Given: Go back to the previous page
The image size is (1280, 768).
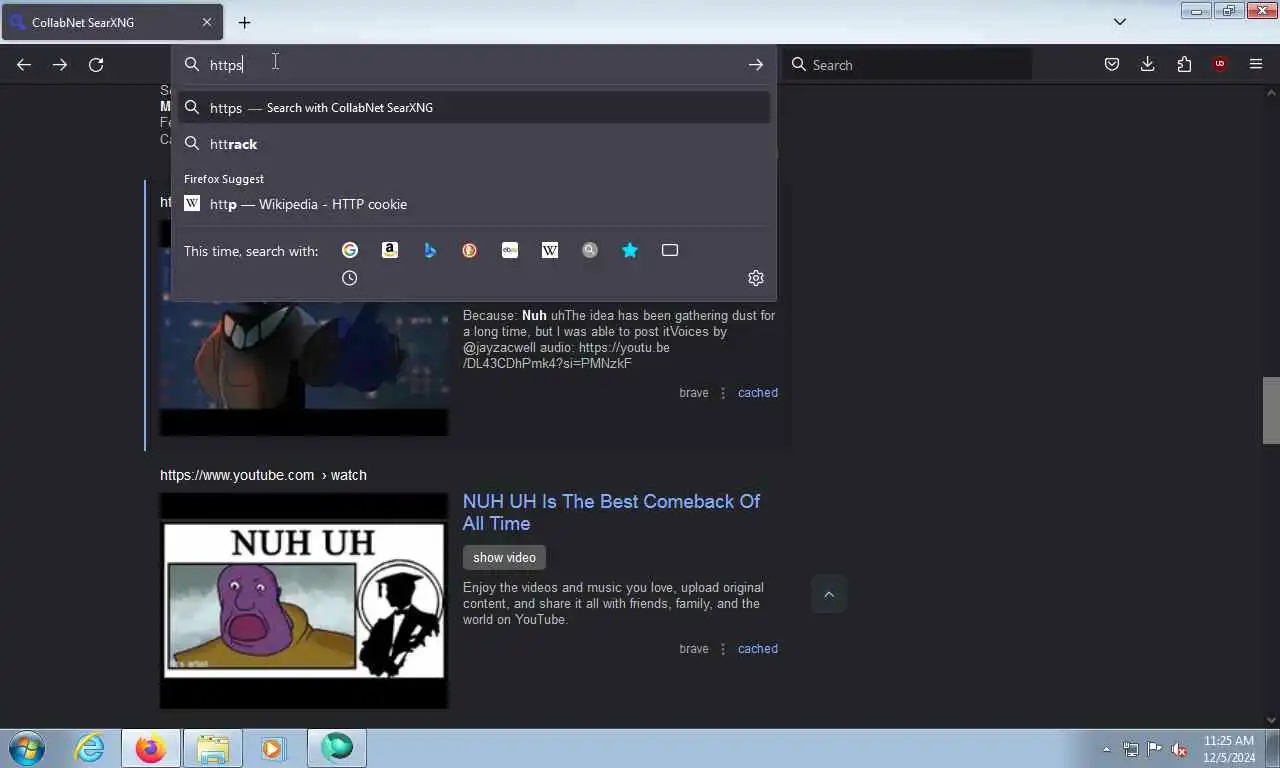Looking at the screenshot, I should pyautogui.click(x=24, y=65).
